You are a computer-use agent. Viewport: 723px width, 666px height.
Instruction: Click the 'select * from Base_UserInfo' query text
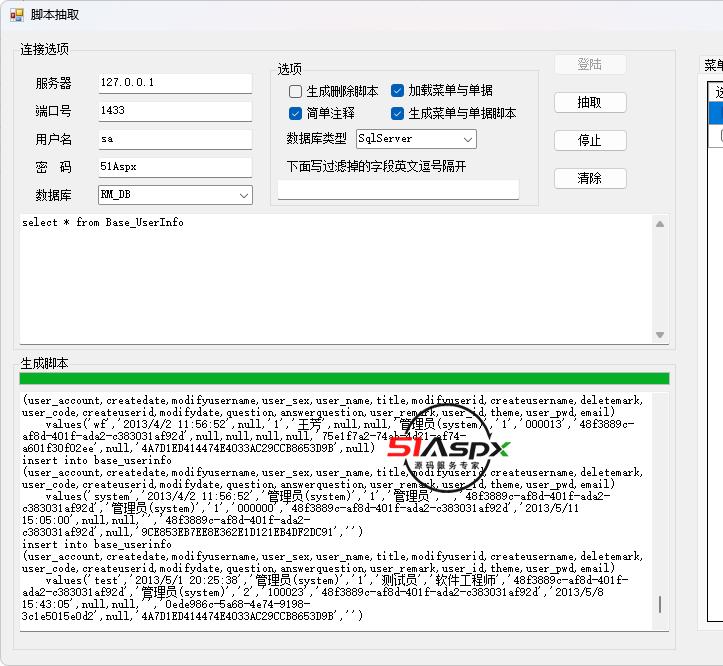click(103, 223)
